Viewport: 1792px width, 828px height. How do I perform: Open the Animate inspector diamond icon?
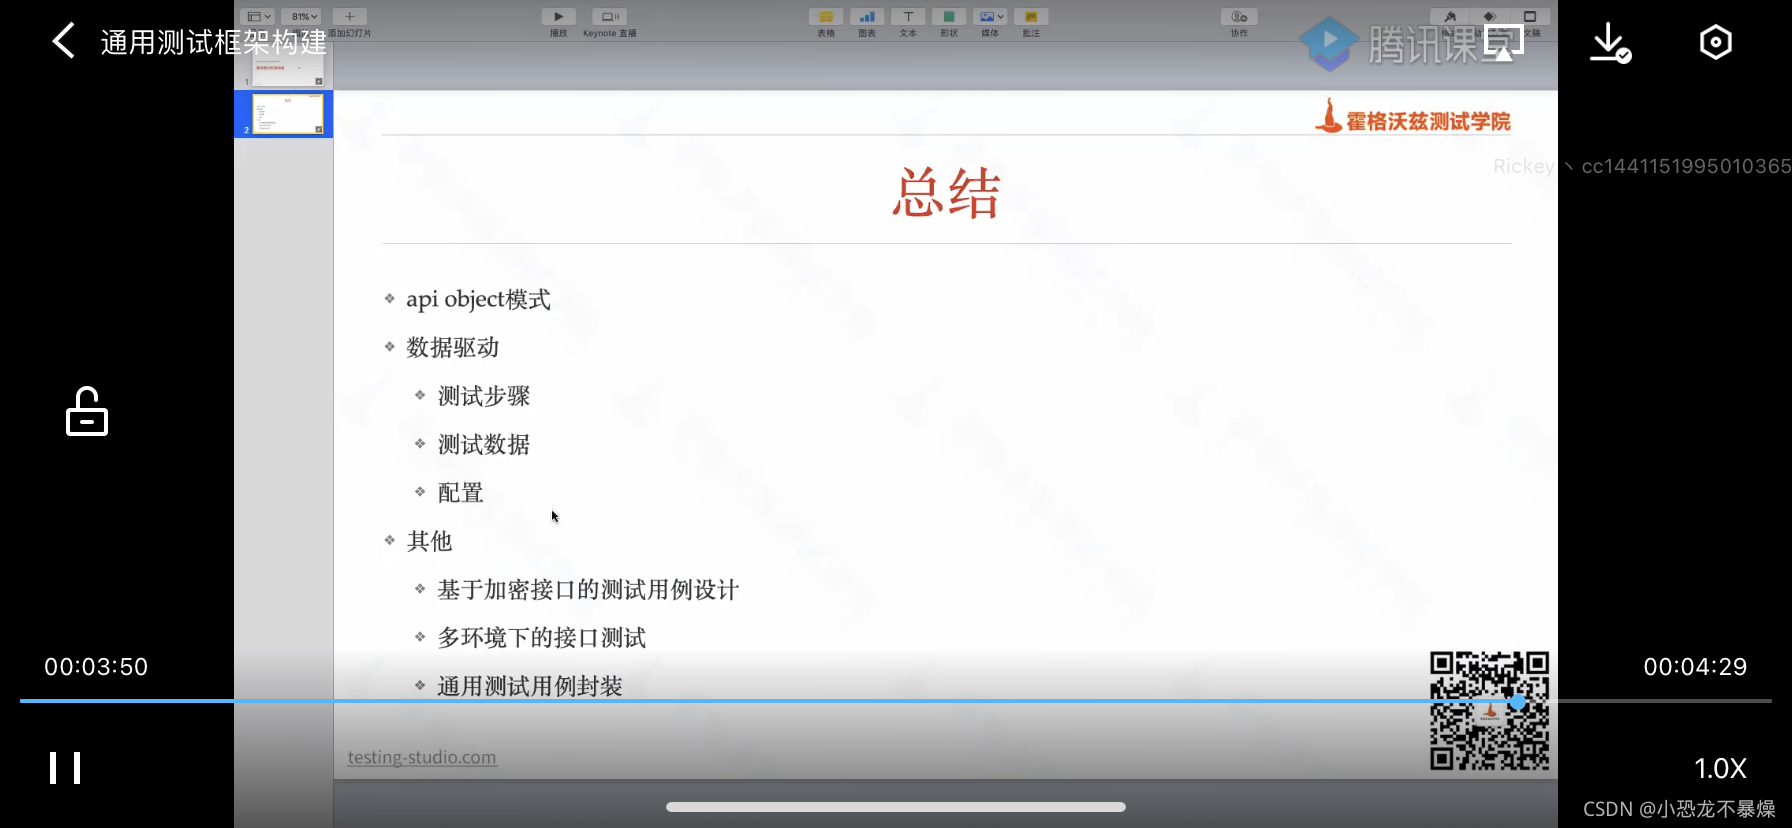click(x=1489, y=17)
